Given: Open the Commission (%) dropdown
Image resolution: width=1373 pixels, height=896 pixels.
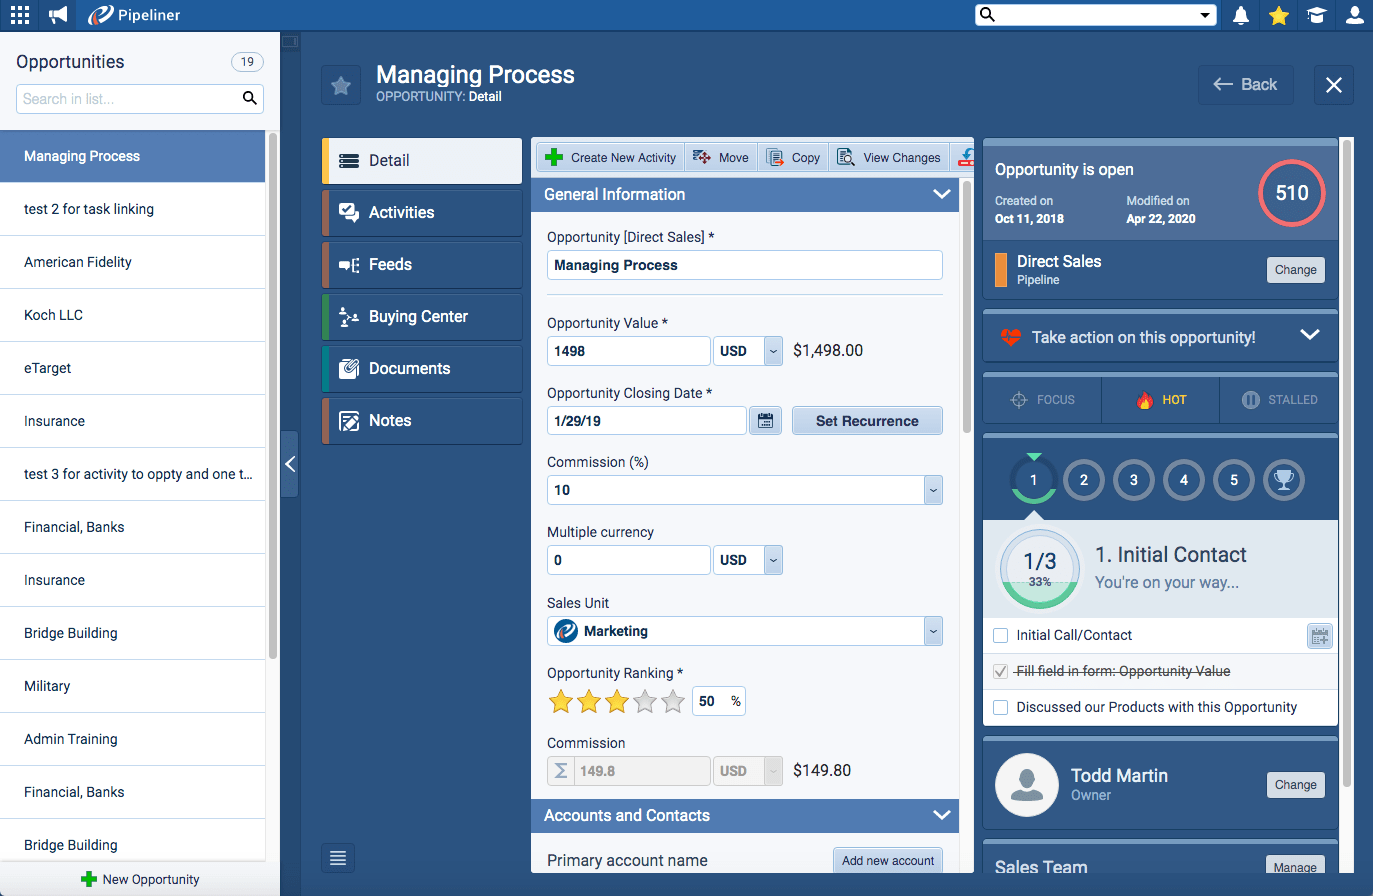Looking at the screenshot, I should (x=932, y=490).
